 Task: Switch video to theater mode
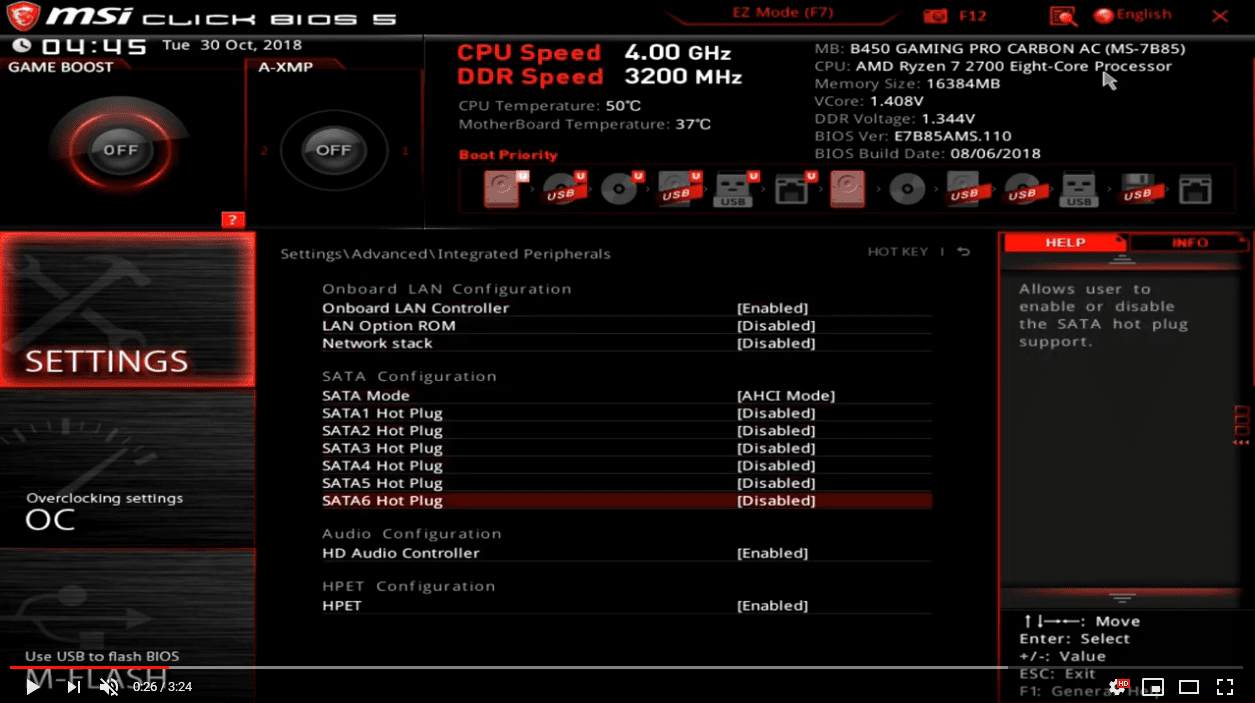1189,687
